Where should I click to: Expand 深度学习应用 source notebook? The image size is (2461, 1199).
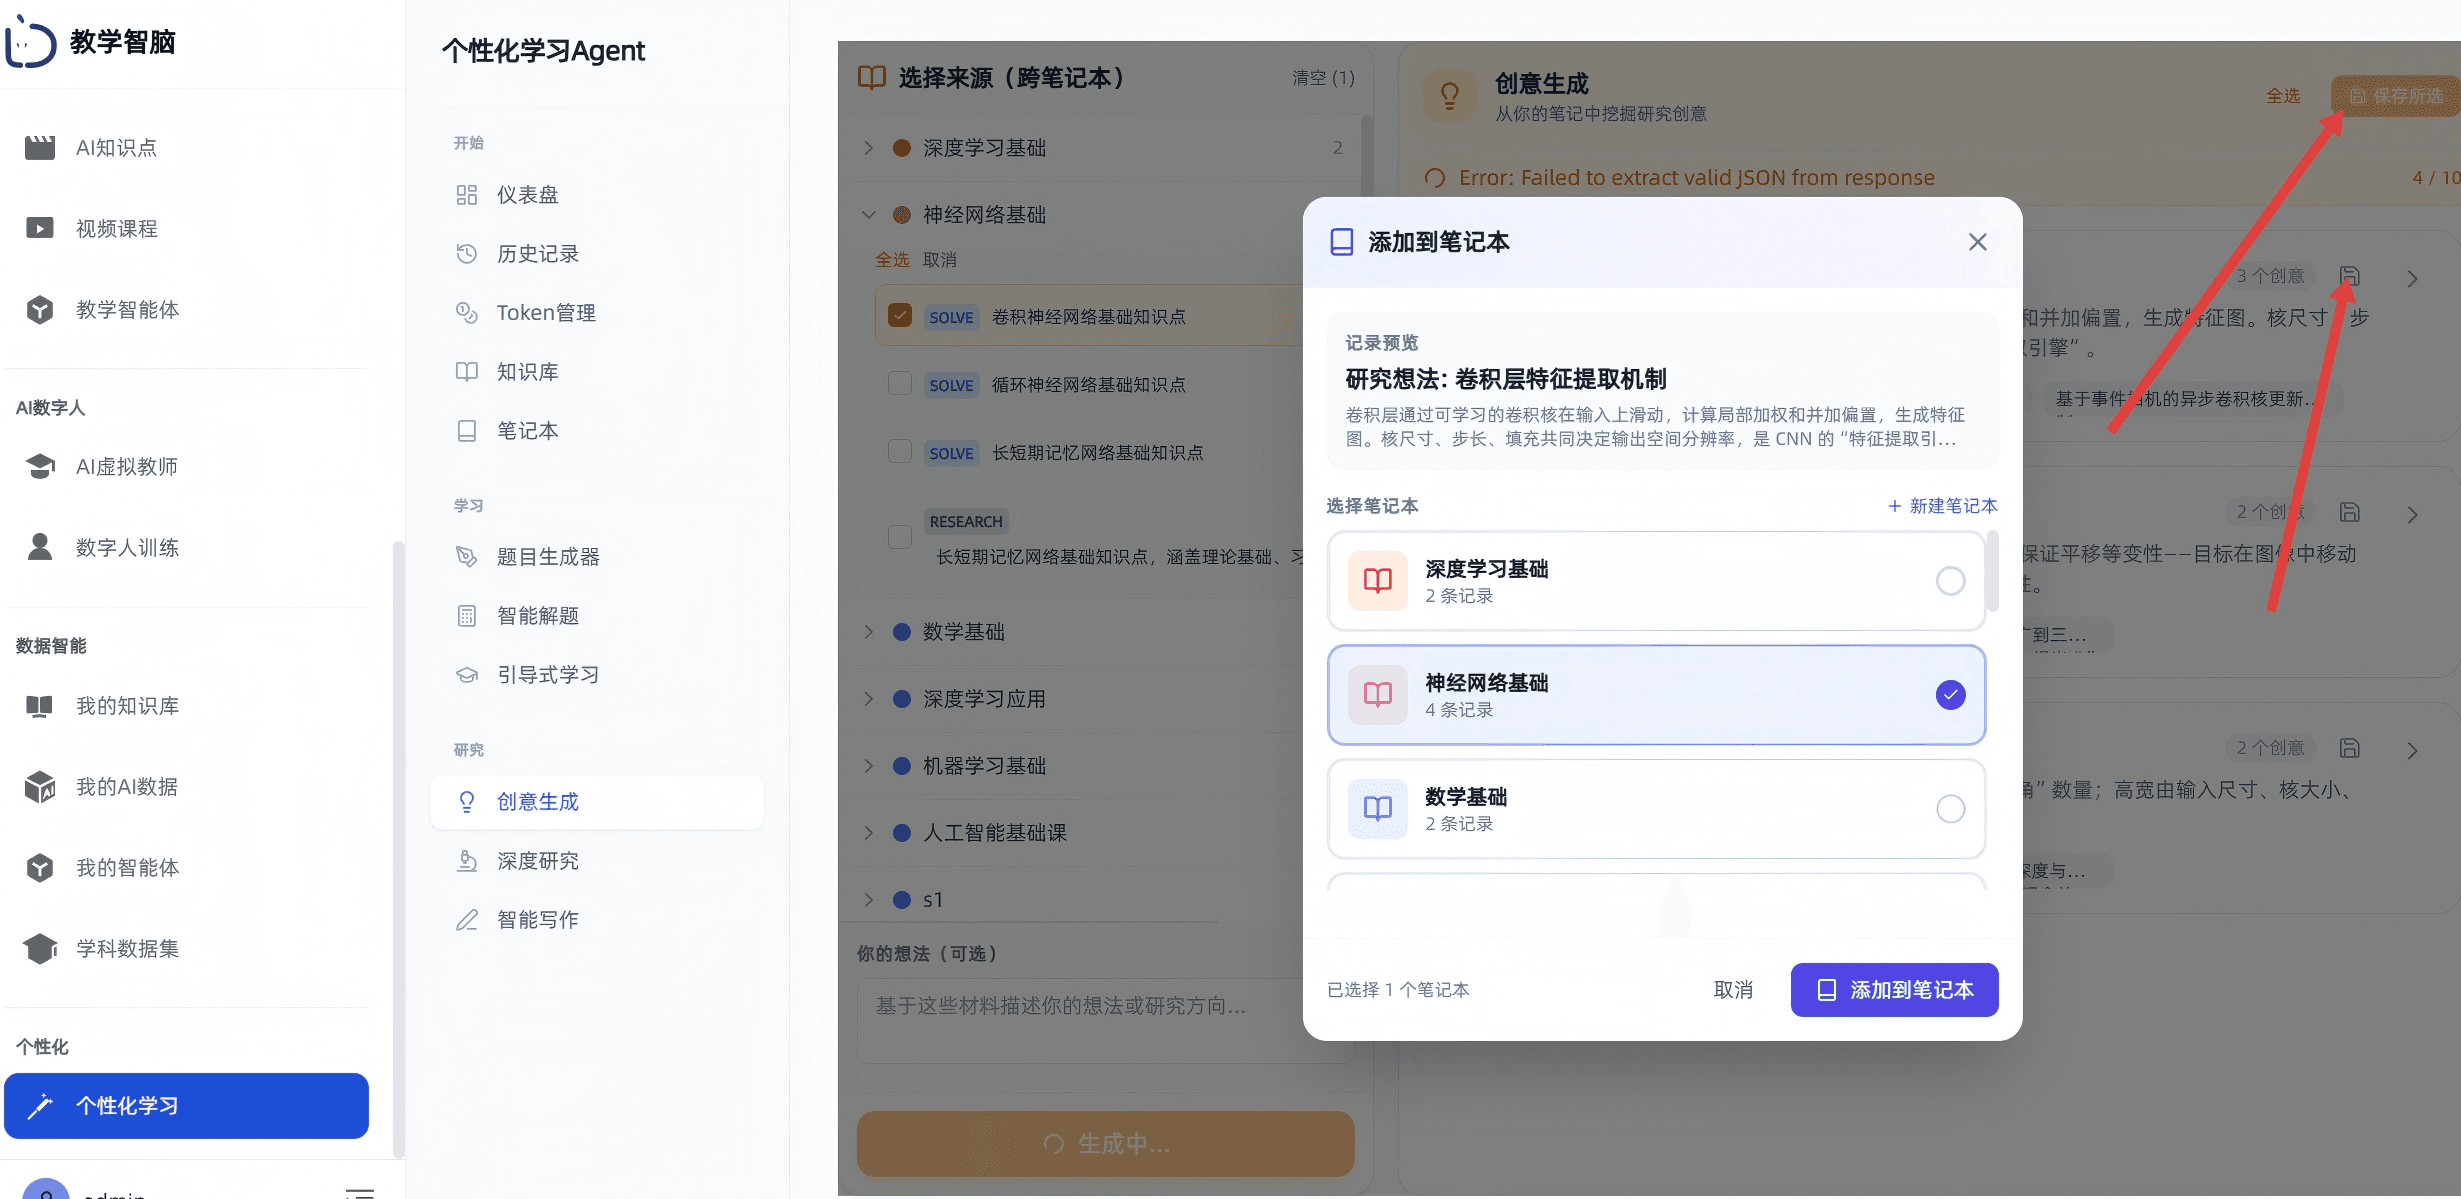click(x=869, y=699)
